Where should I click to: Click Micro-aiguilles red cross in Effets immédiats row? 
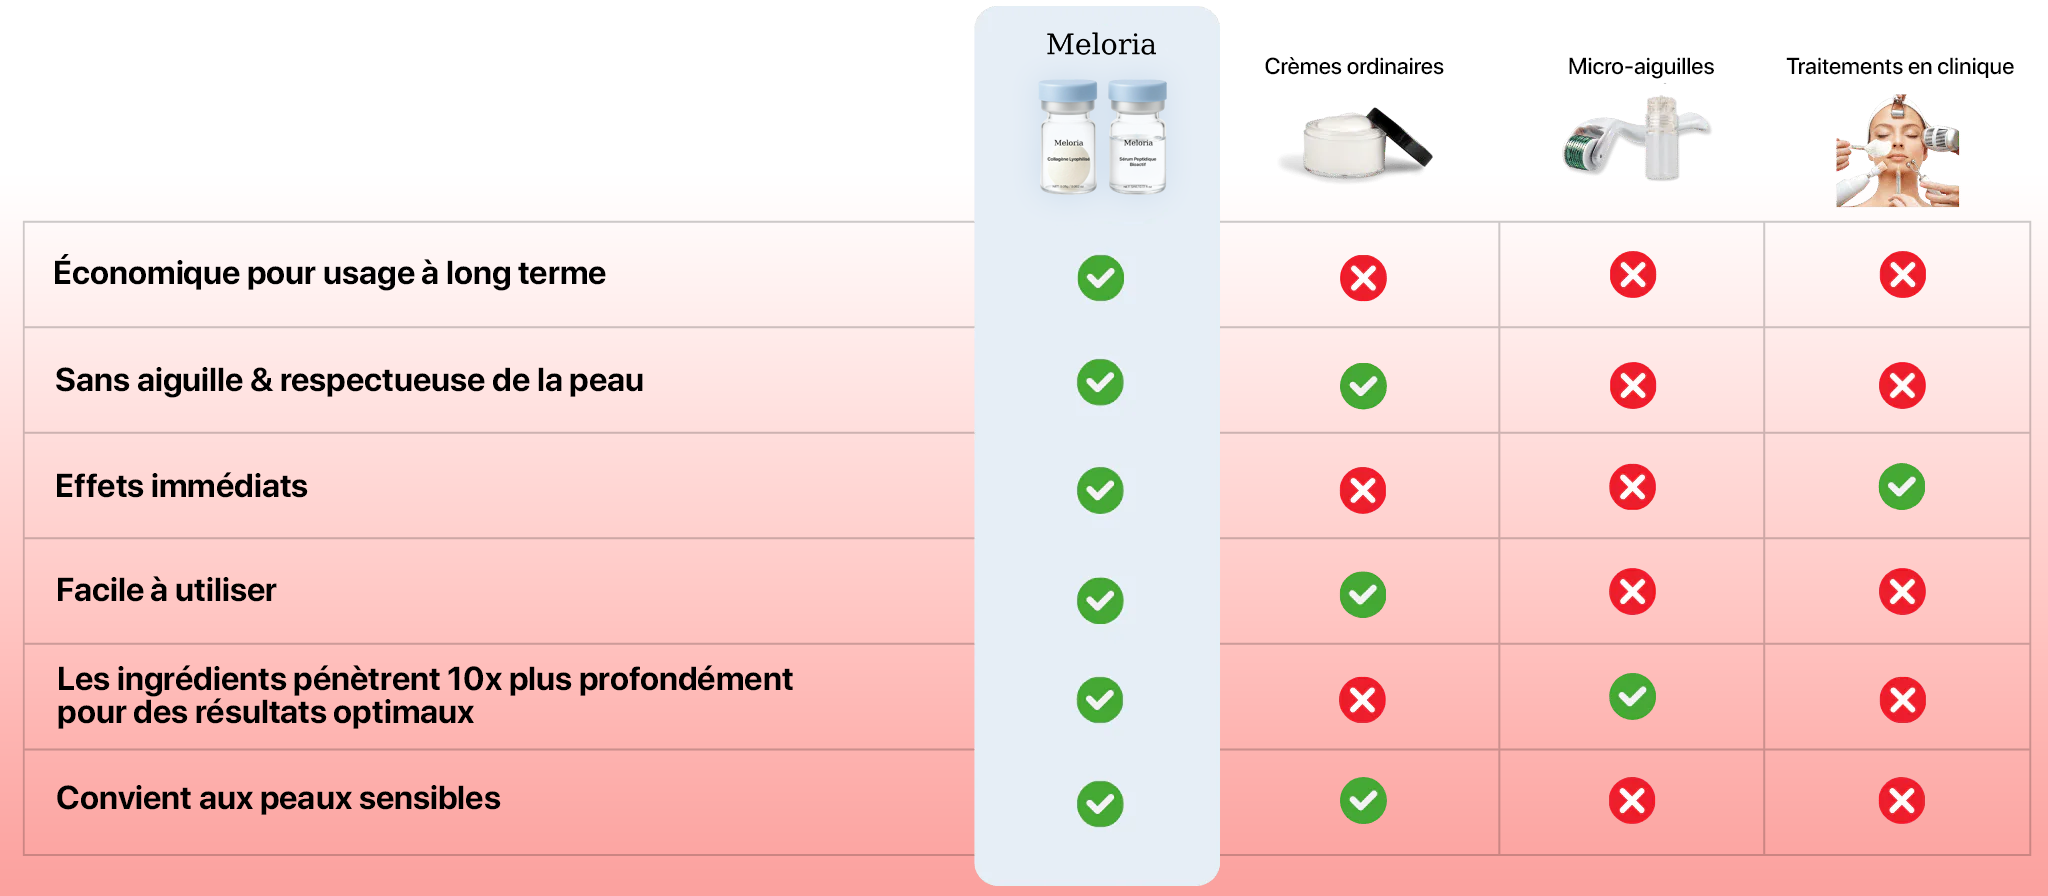pos(1632,487)
